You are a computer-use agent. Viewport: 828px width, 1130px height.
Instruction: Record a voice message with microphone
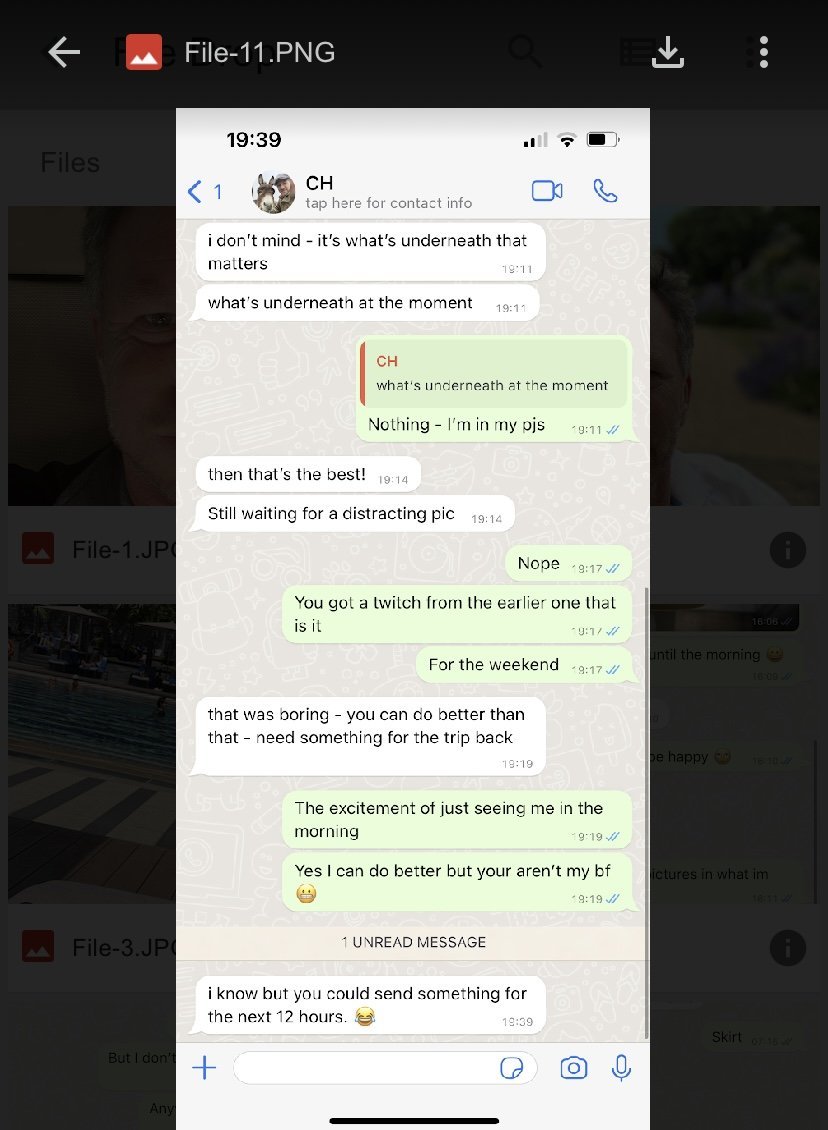(621, 1067)
